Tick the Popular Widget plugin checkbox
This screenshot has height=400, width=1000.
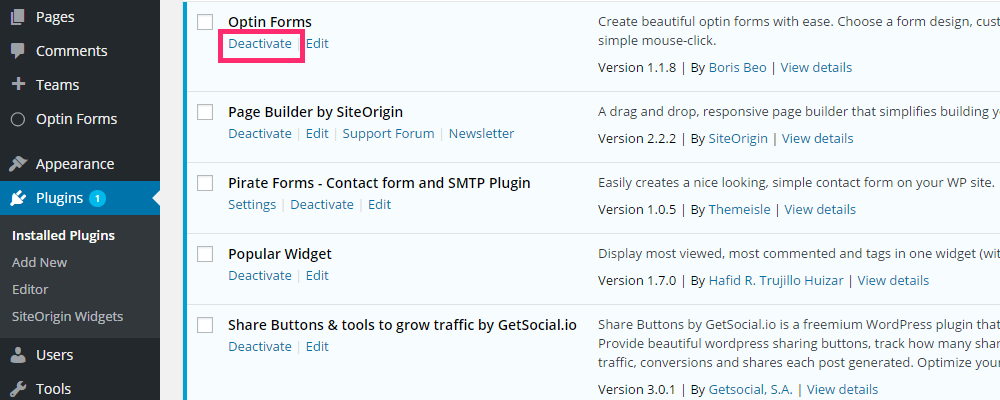point(205,254)
